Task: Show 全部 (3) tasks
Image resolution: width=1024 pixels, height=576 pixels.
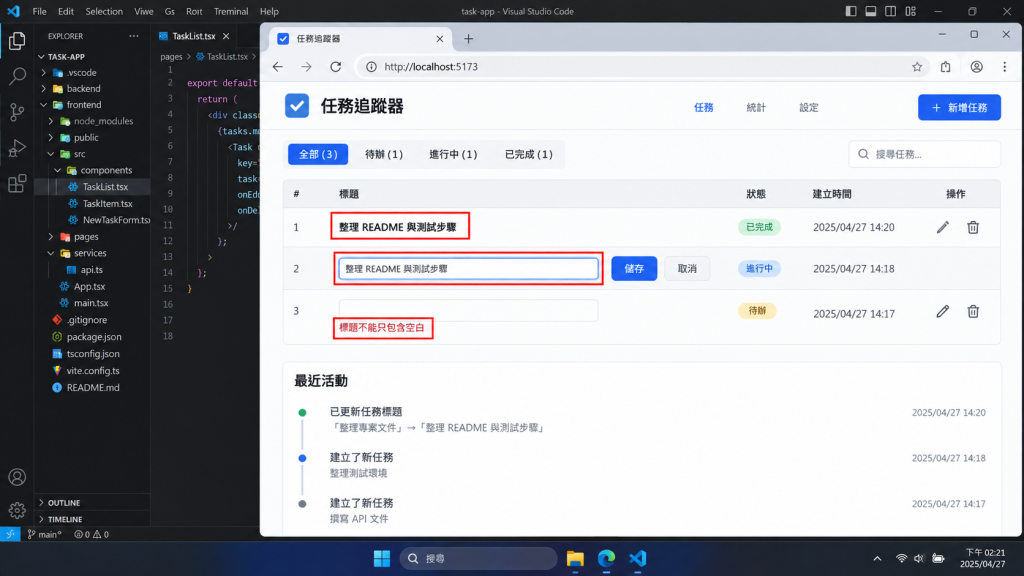Action: tap(318, 154)
